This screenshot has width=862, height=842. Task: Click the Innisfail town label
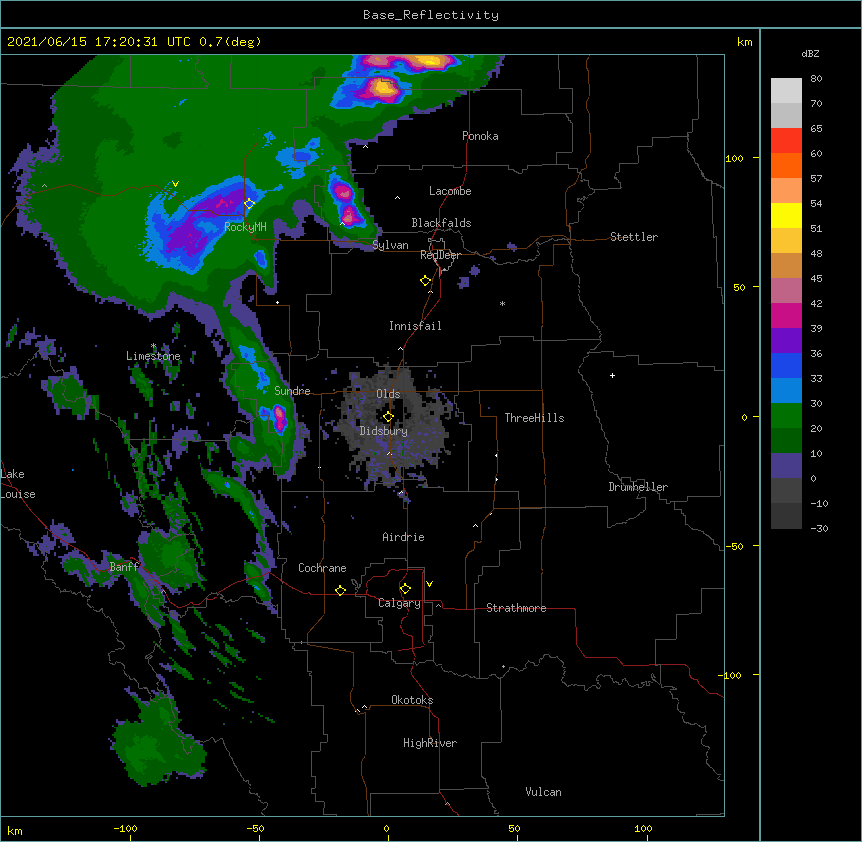pyautogui.click(x=415, y=326)
